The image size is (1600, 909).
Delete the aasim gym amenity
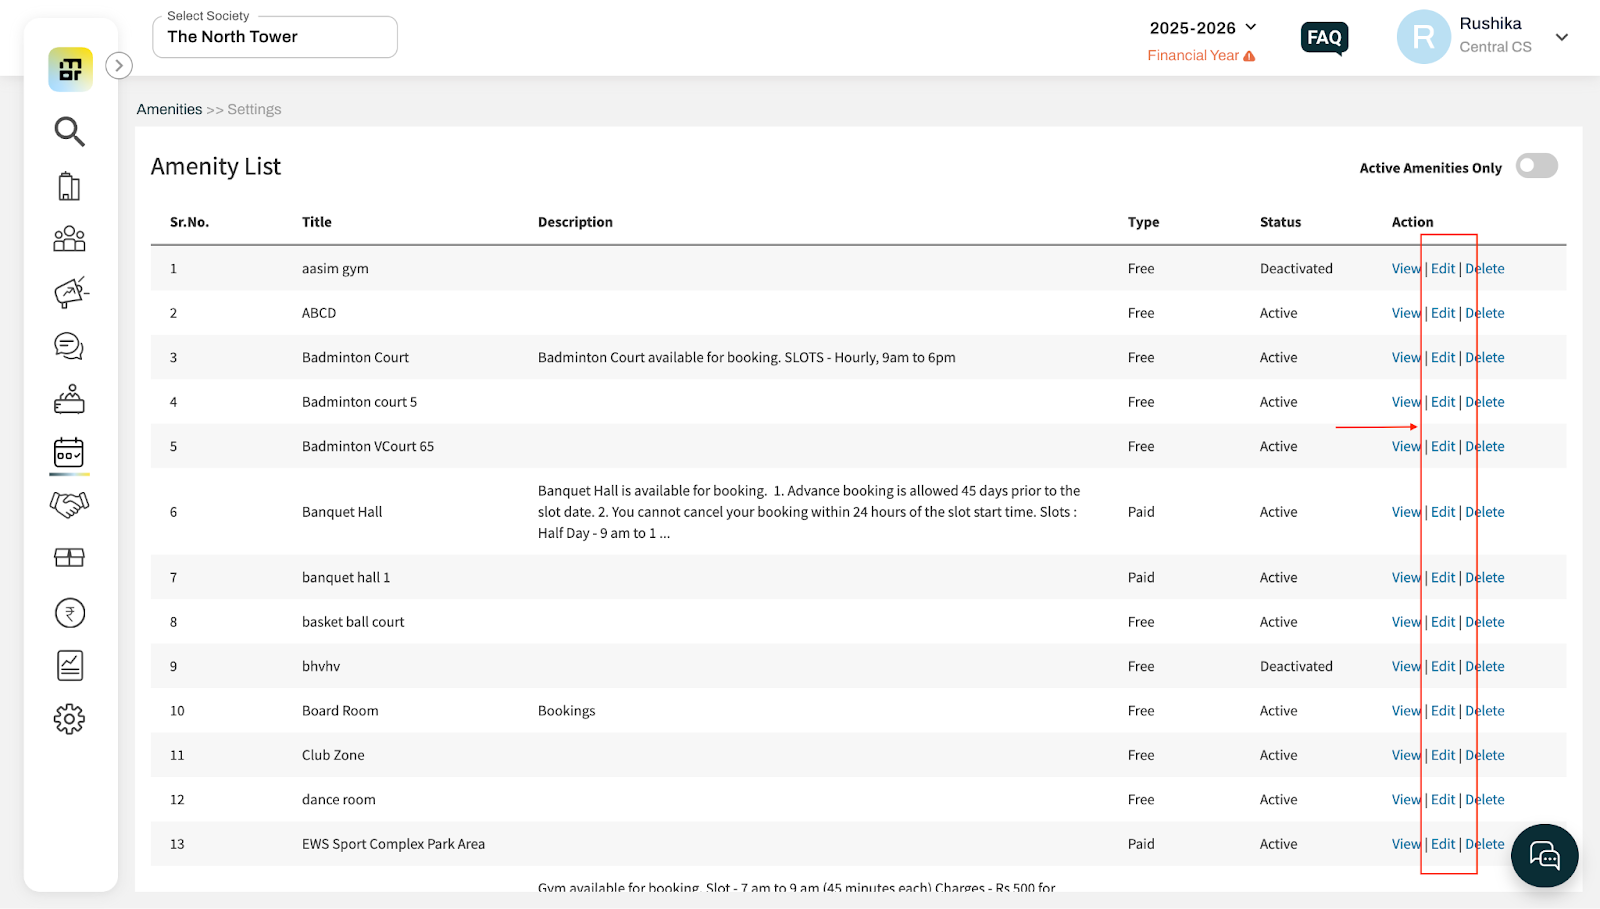[x=1485, y=268]
